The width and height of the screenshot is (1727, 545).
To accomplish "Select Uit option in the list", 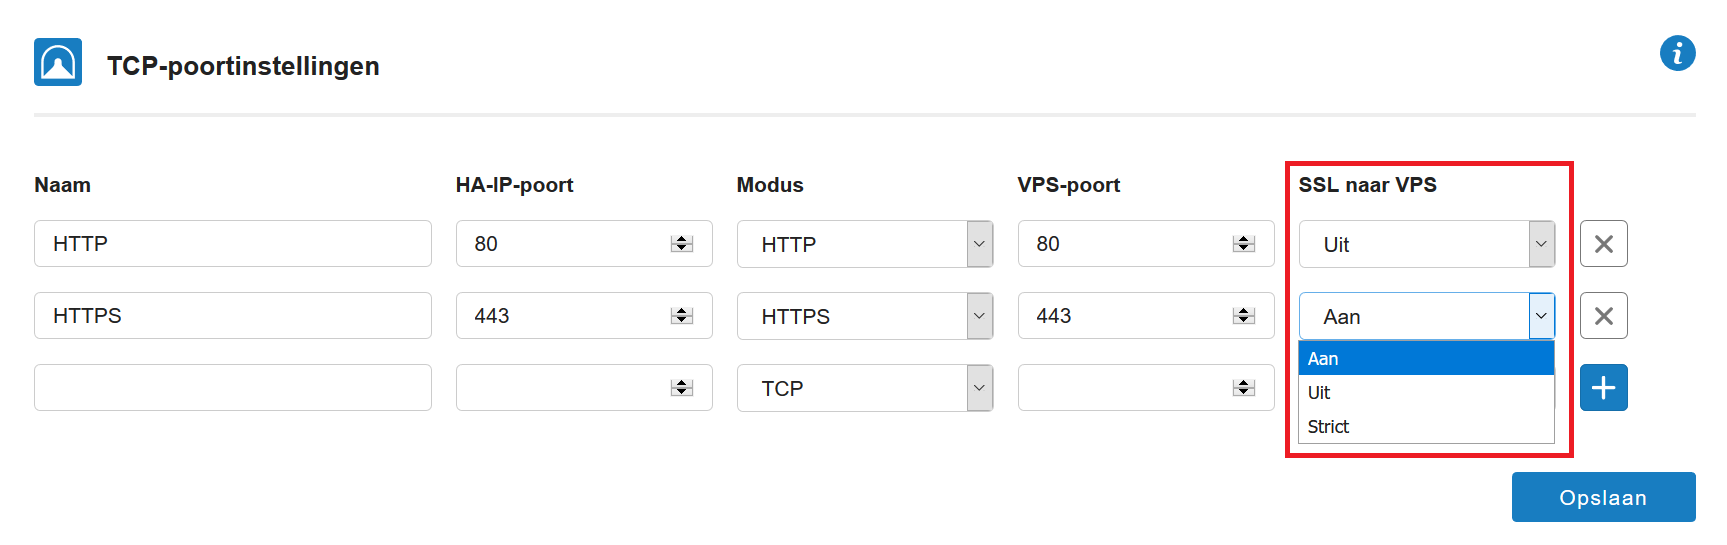I will [1426, 392].
